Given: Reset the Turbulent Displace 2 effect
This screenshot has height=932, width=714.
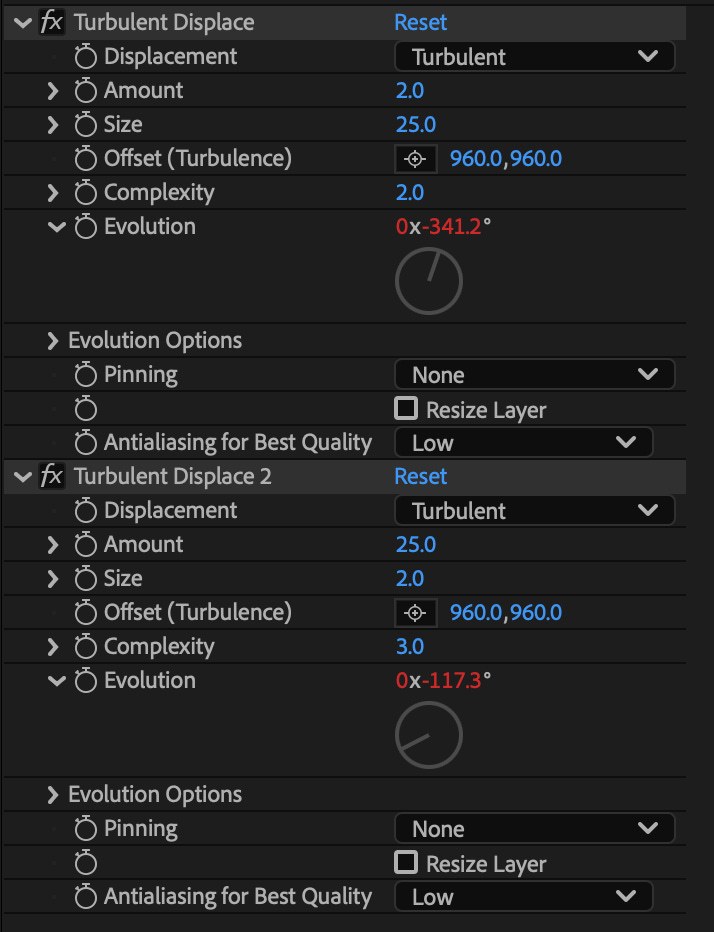Looking at the screenshot, I should (420, 477).
